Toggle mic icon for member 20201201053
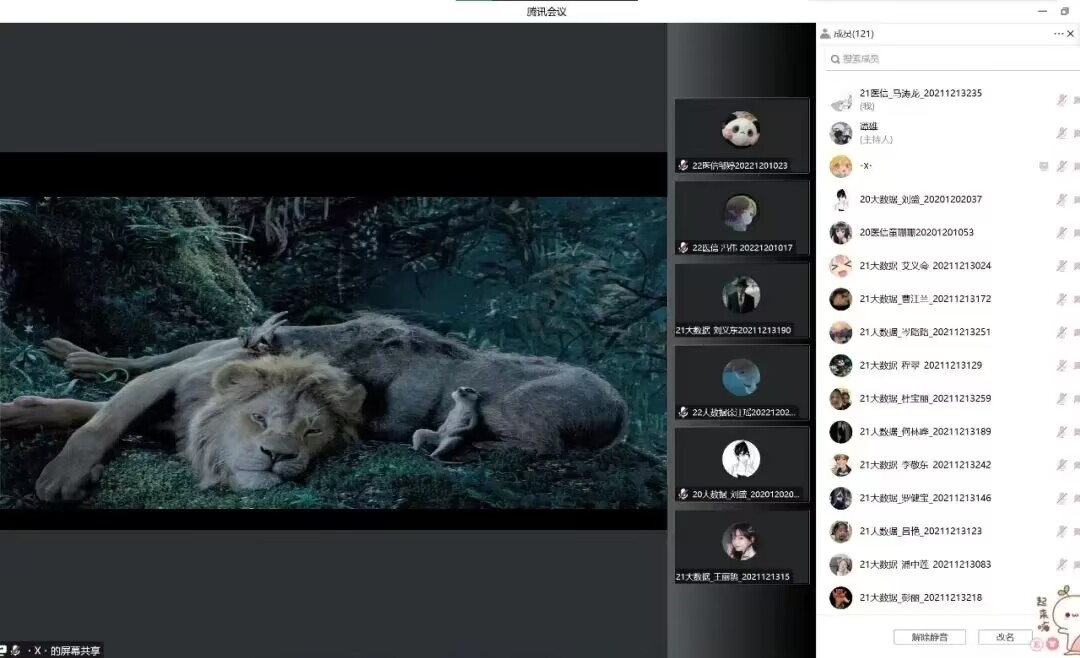 pyautogui.click(x=1061, y=233)
